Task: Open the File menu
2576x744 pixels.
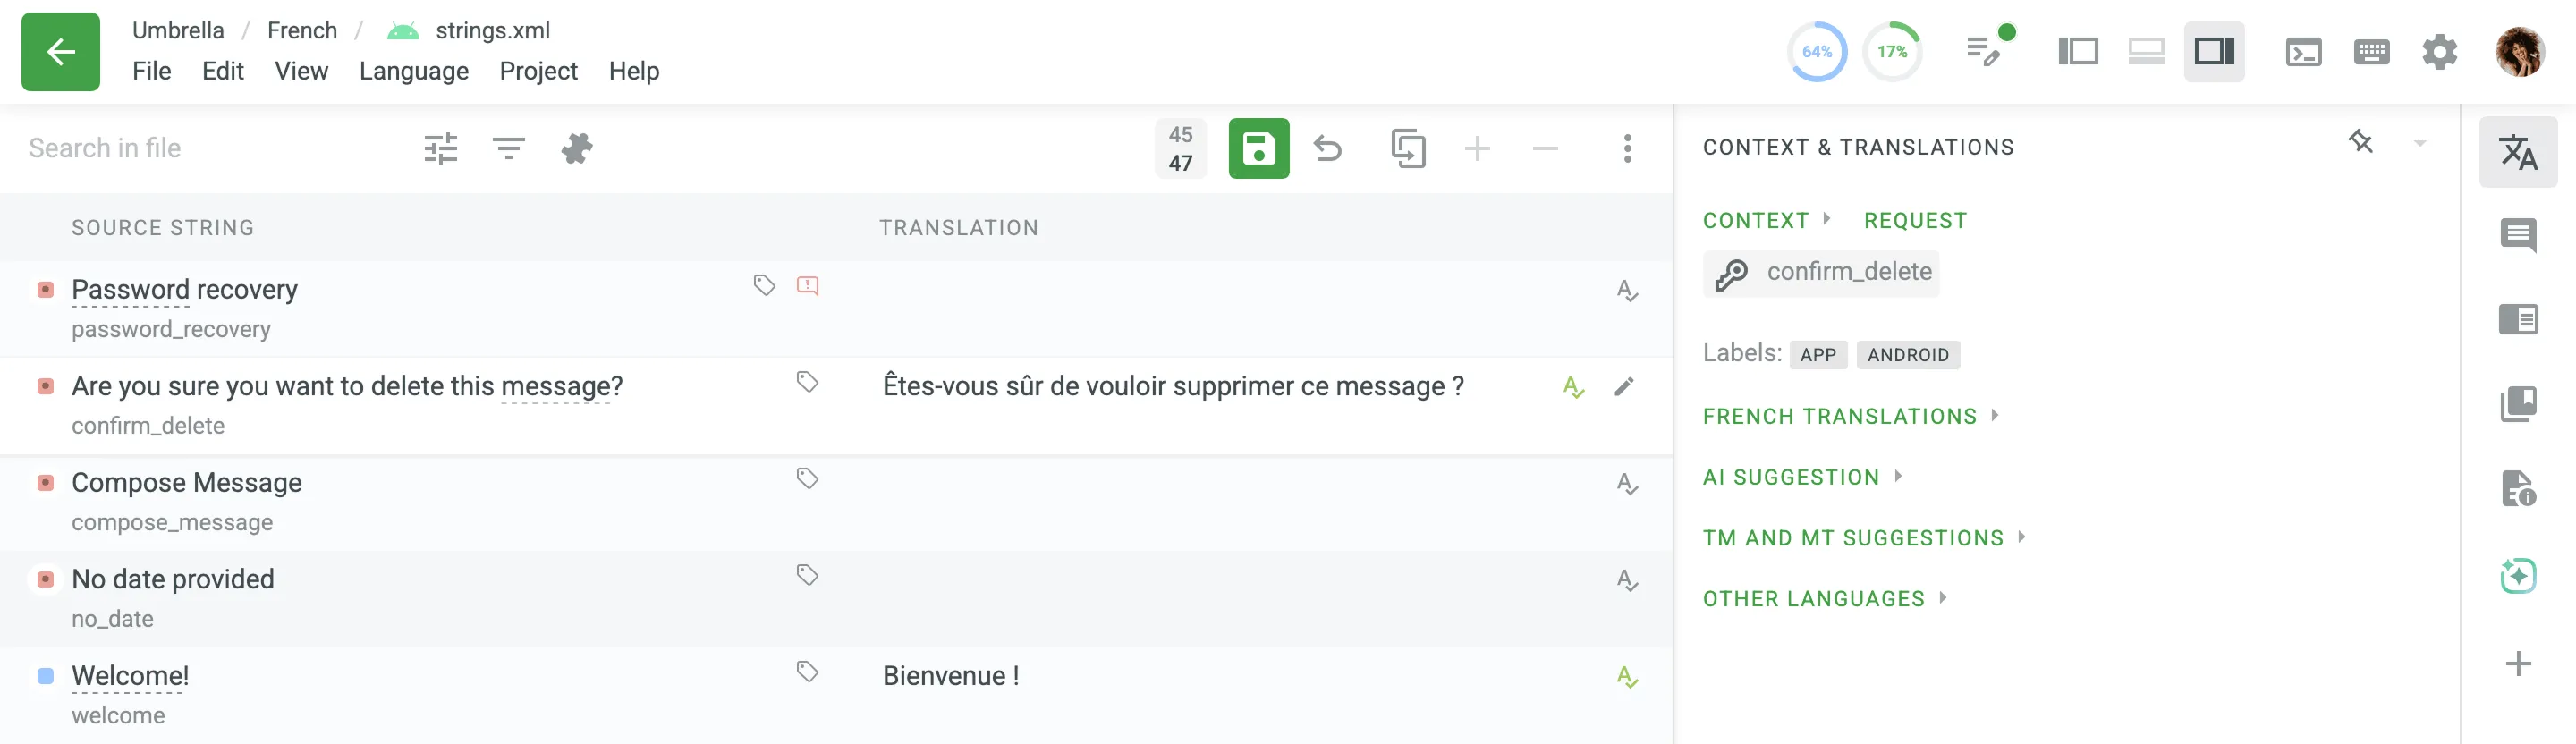Action: (152, 70)
